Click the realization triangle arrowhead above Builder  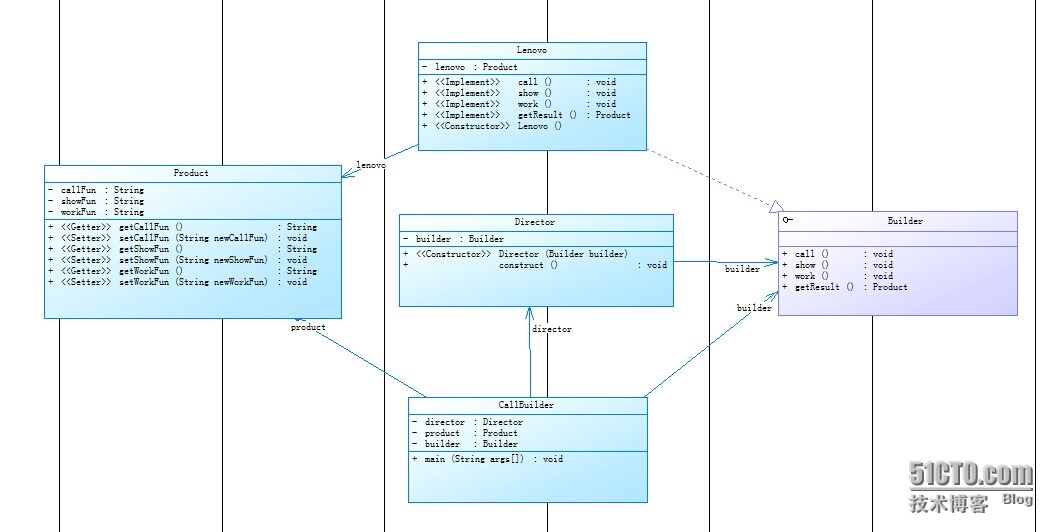pyautogui.click(x=776, y=205)
